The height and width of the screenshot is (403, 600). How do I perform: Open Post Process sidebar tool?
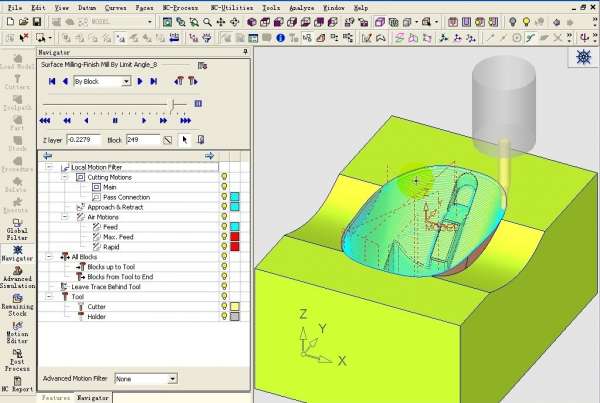click(x=17, y=360)
